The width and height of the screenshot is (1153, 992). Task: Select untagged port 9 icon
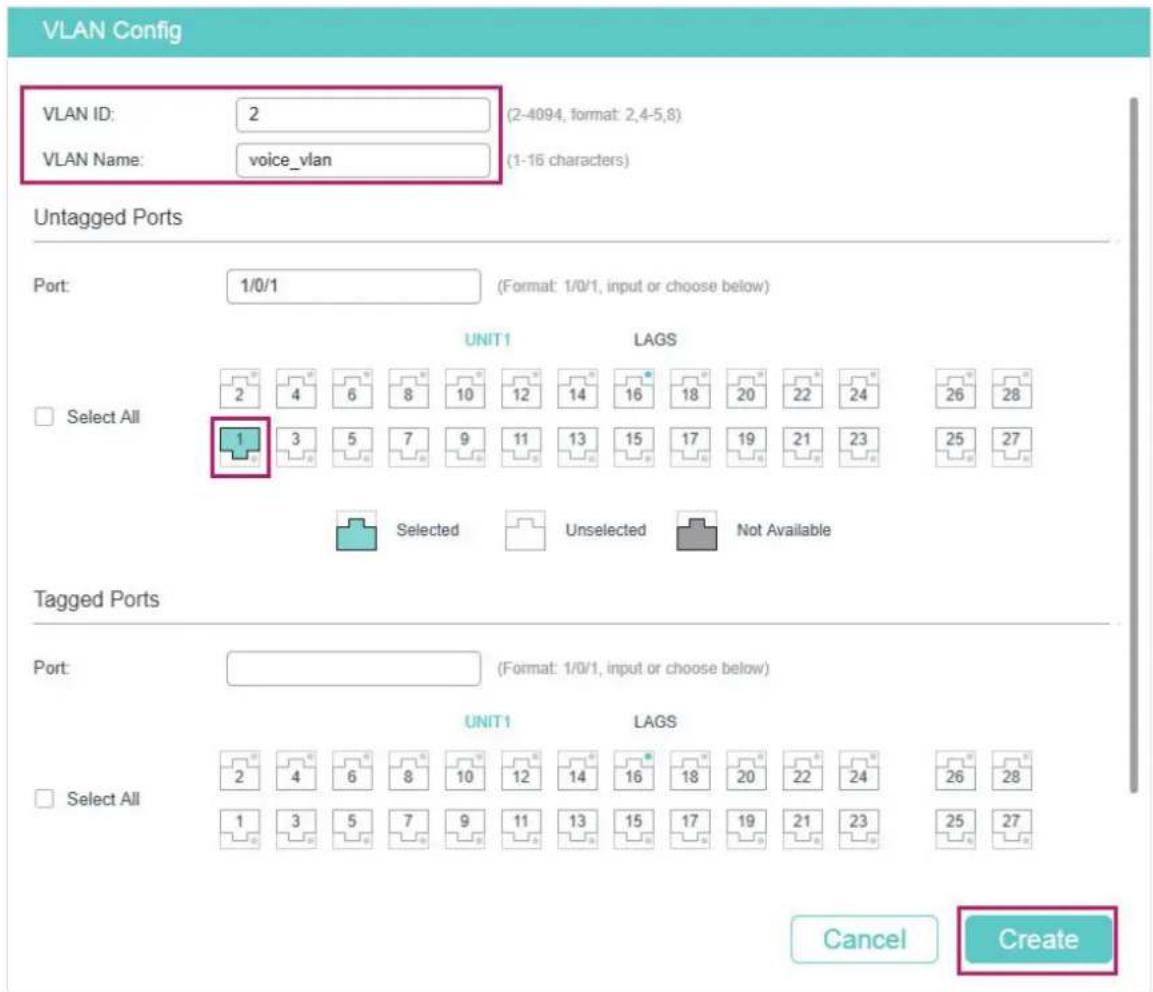(465, 446)
